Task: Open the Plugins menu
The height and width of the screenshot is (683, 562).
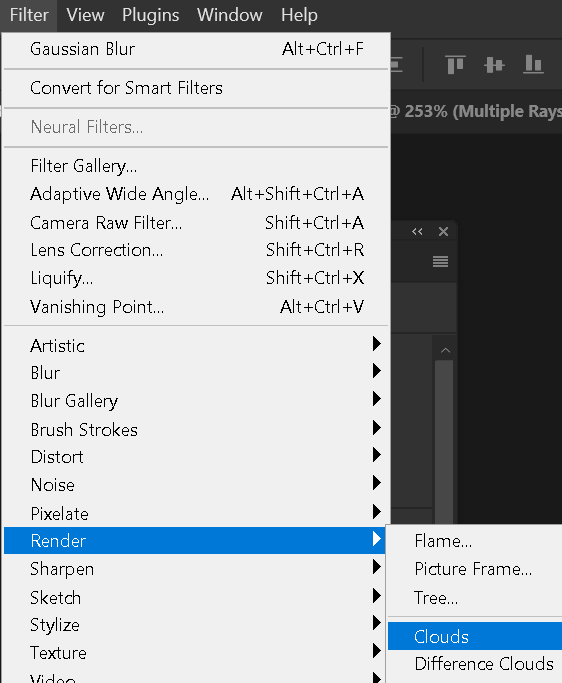Action: coord(150,15)
